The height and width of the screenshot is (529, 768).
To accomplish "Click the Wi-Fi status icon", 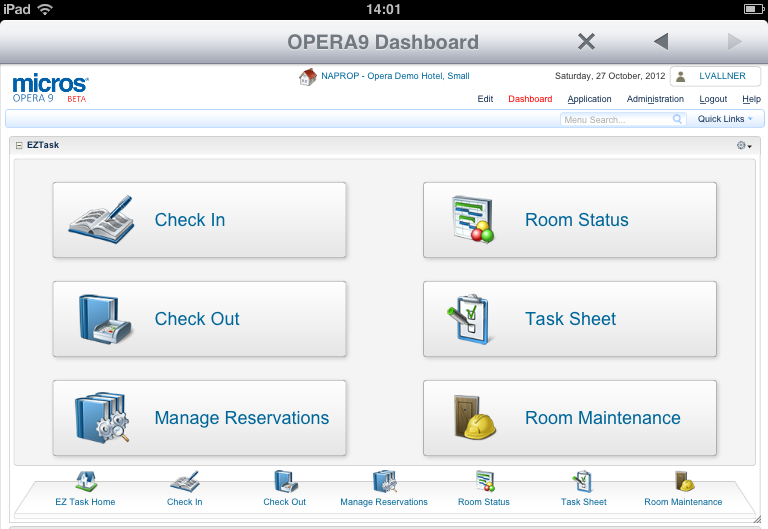I will click(45, 9).
